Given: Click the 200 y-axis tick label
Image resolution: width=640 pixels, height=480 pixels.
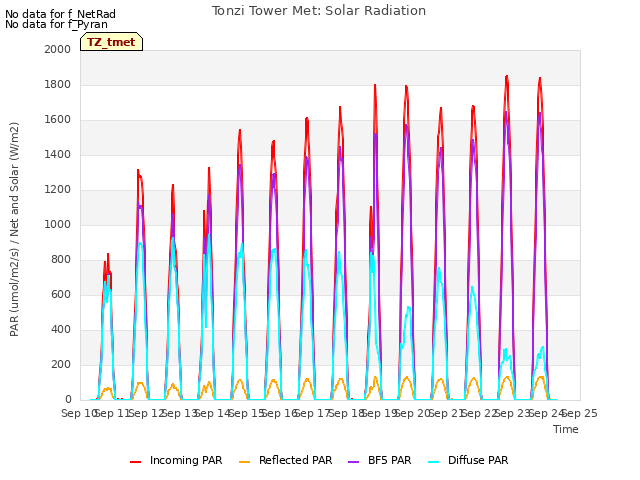Looking at the screenshot, I should point(61,364).
